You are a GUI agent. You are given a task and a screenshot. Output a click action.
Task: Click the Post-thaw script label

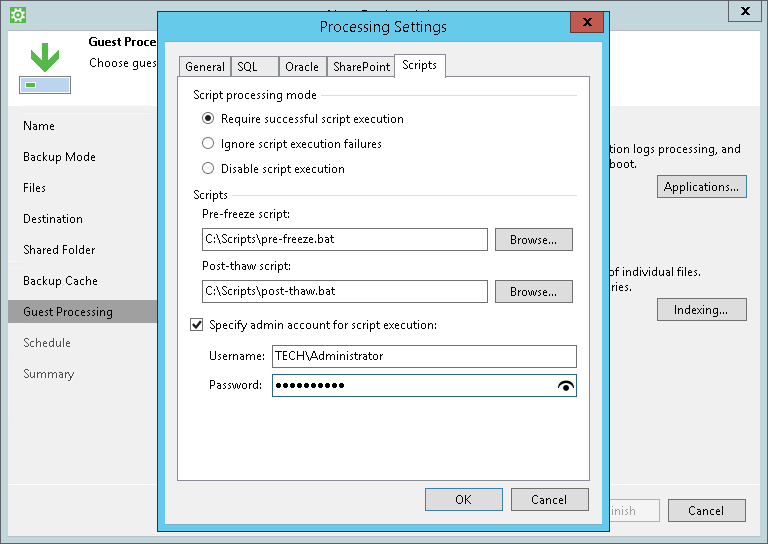(x=246, y=266)
